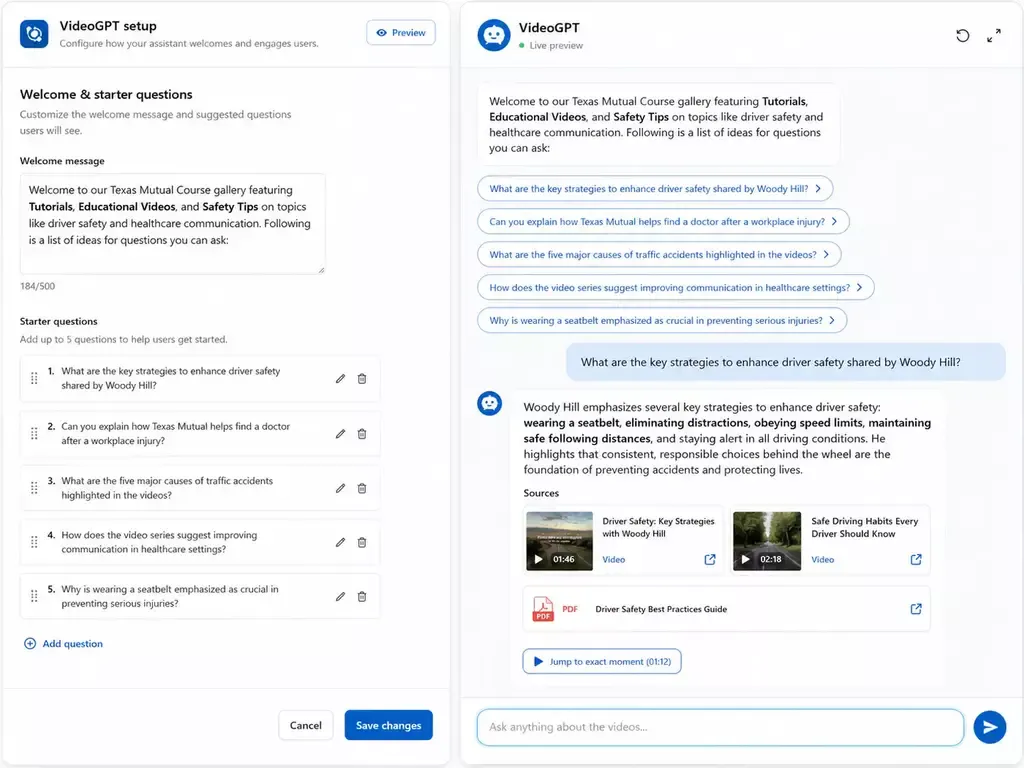Play Driver Safety Key Strategies video thumbnail
Image resolution: width=1024 pixels, height=768 pixels.
click(x=560, y=541)
